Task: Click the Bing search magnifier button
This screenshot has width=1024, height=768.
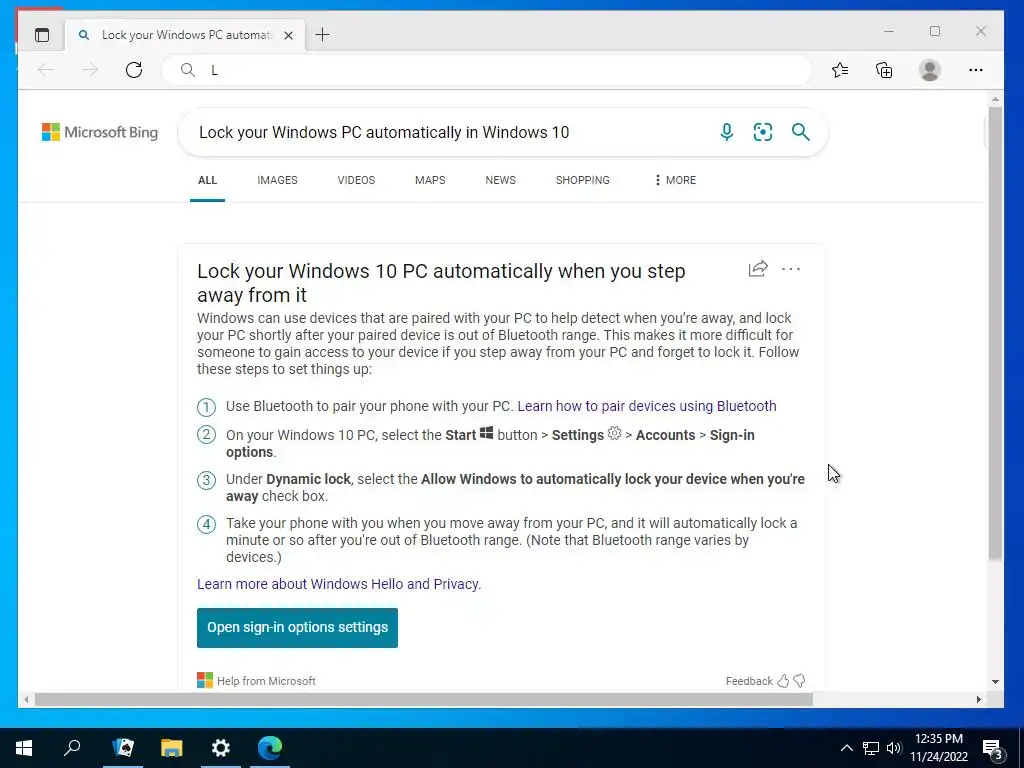Action: click(x=801, y=132)
